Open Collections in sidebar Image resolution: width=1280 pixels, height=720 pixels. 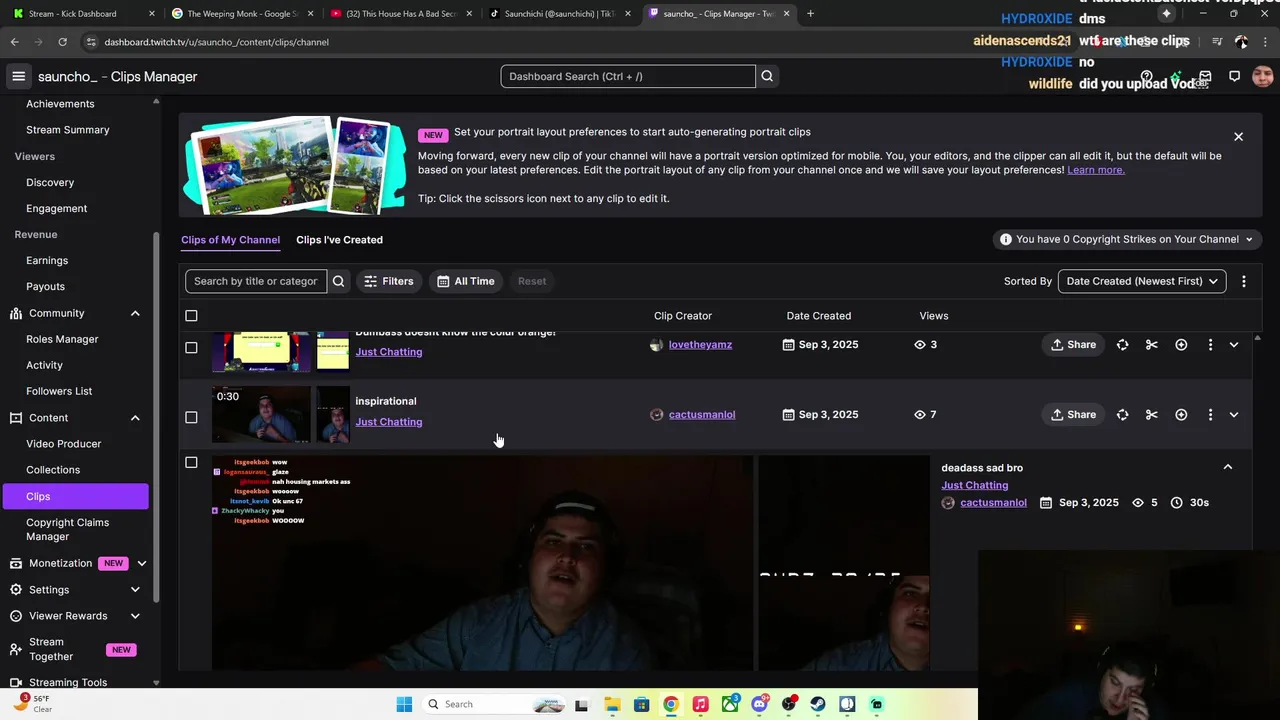[53, 470]
